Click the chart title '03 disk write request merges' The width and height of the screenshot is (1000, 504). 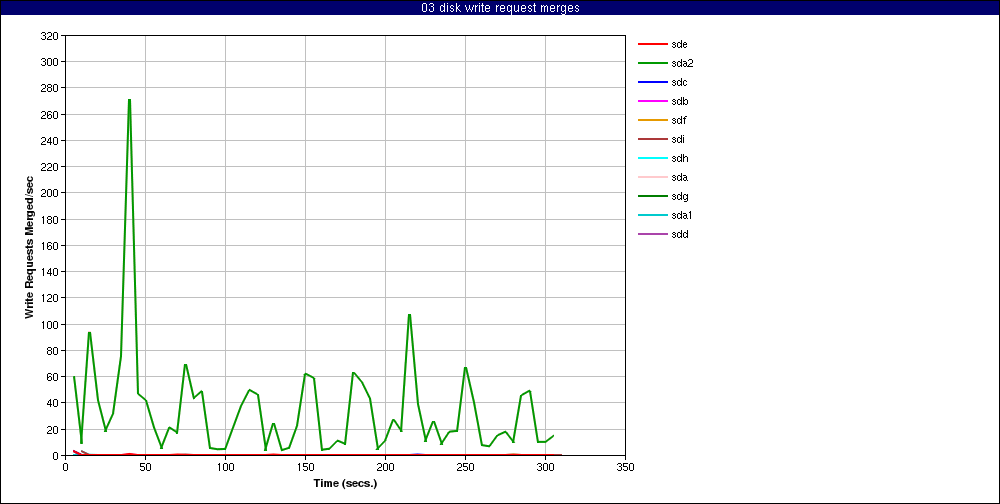tap(500, 8)
